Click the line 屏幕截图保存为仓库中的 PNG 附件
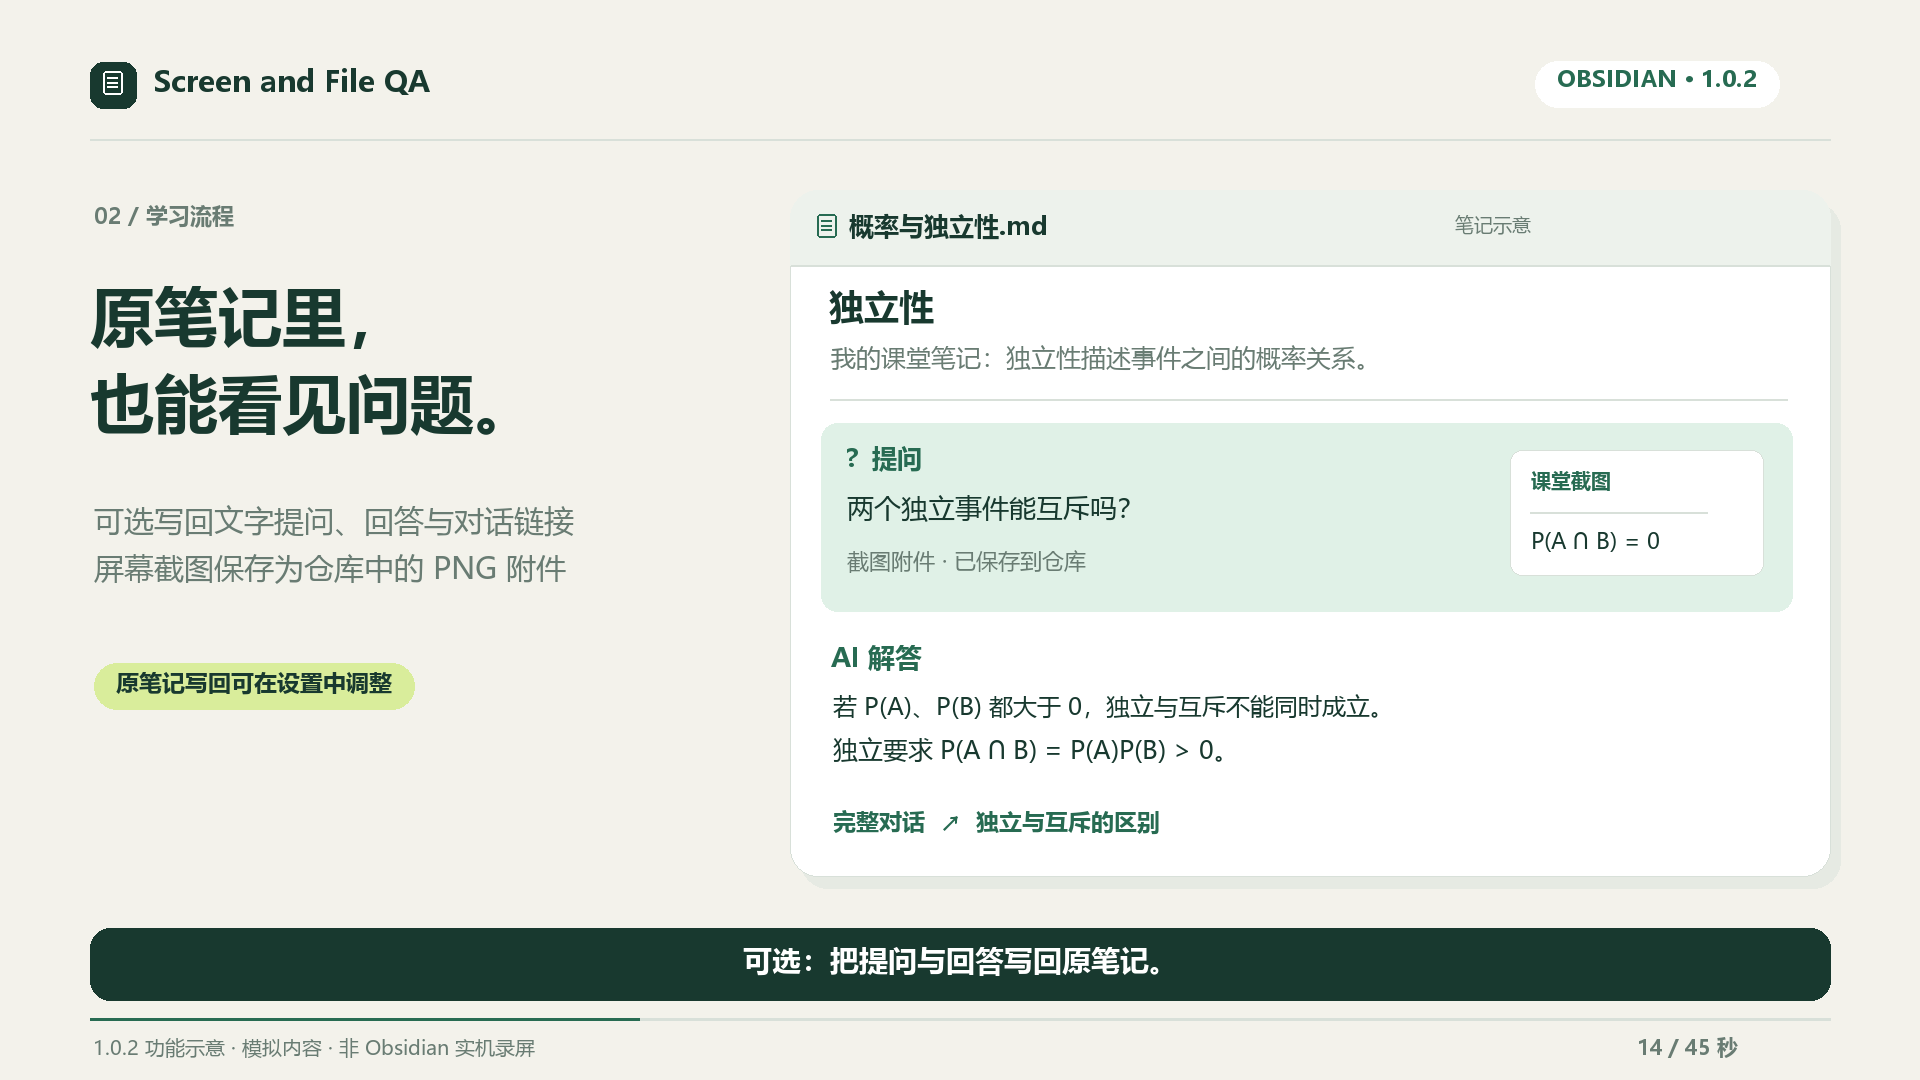Viewport: 1920px width, 1080px height. pyautogui.click(x=330, y=569)
